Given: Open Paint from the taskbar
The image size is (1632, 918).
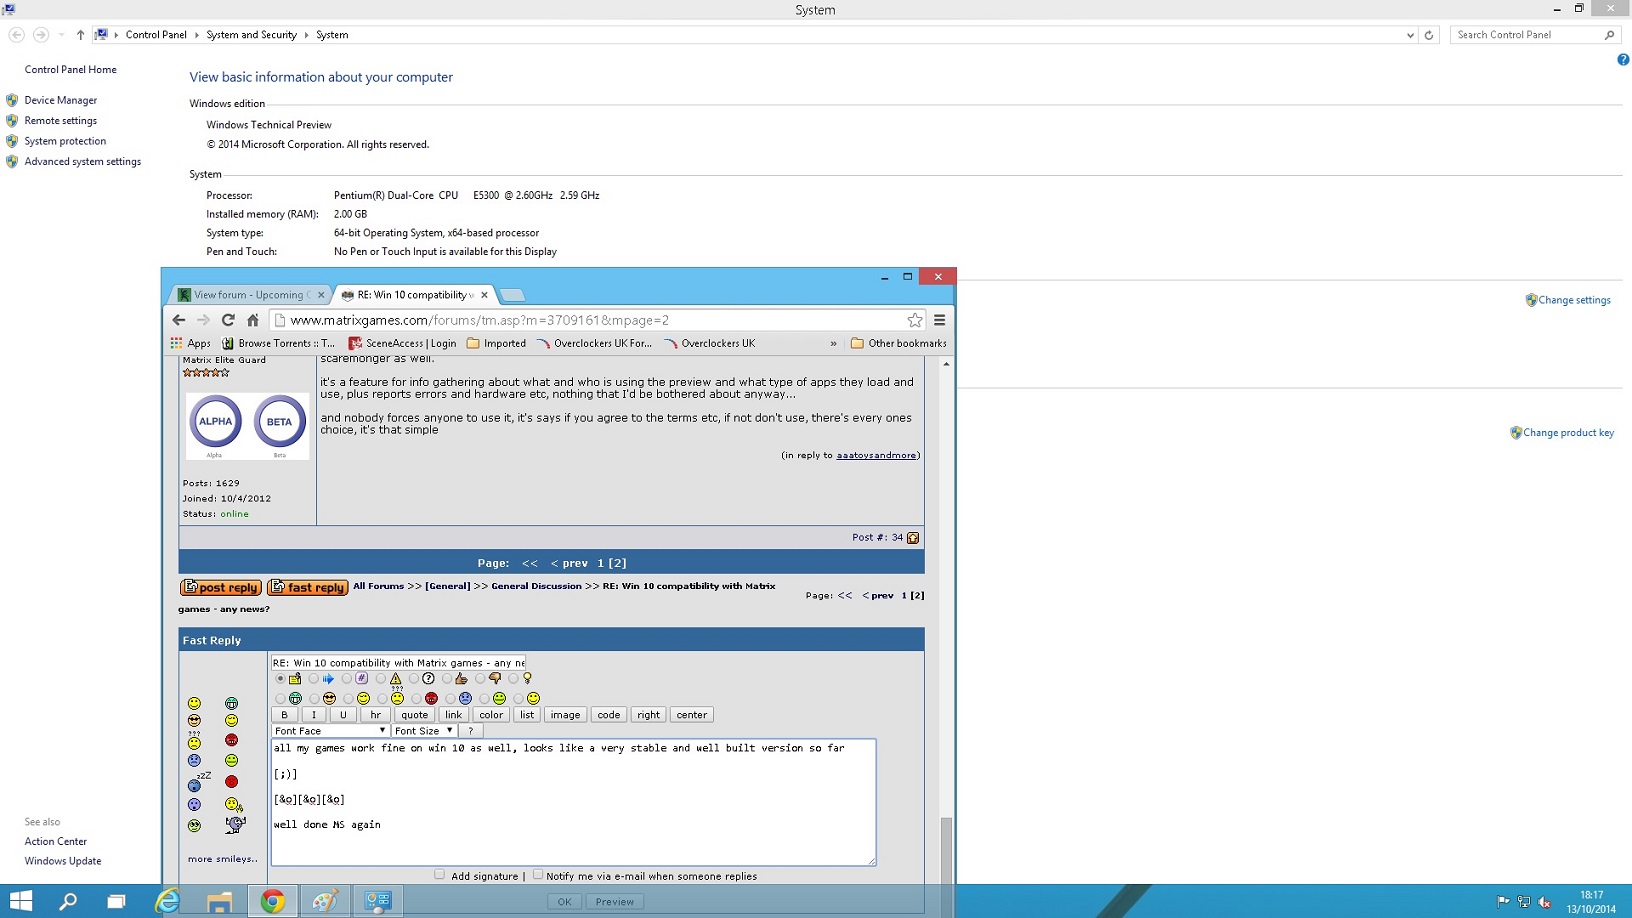Looking at the screenshot, I should tap(325, 901).
